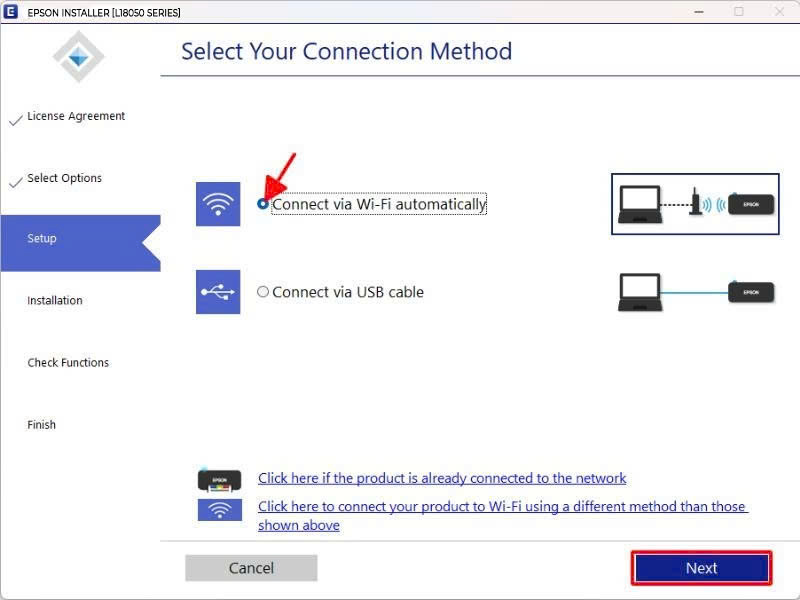Click the small Wi-Fi icon beside the different method link
Image resolution: width=800 pixels, height=600 pixels.
tap(219, 510)
